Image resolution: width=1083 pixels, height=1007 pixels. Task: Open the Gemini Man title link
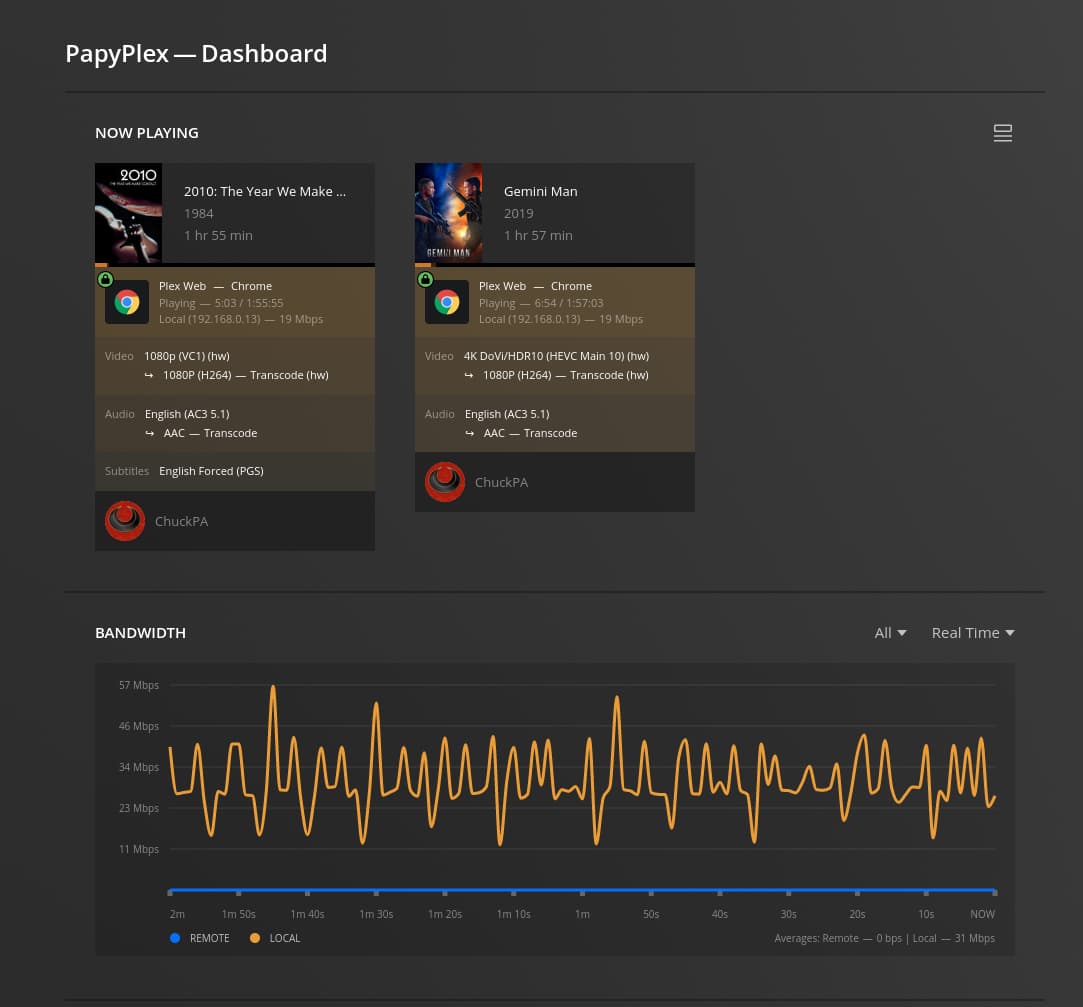540,191
